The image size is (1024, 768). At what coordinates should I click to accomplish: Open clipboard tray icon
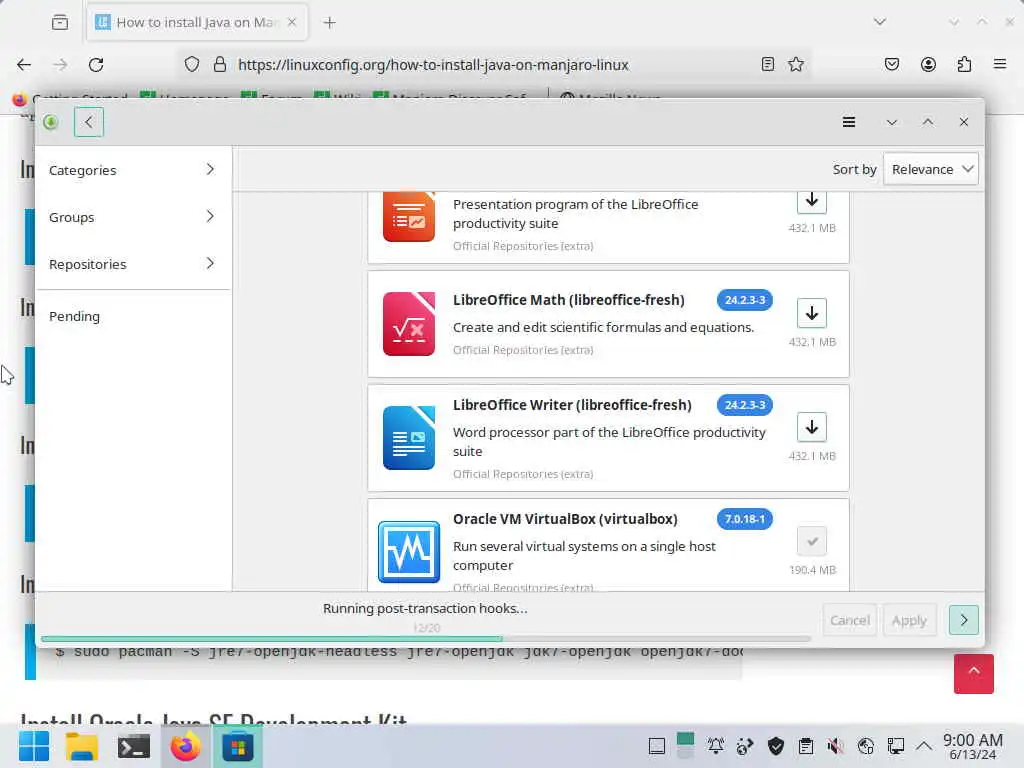click(806, 746)
